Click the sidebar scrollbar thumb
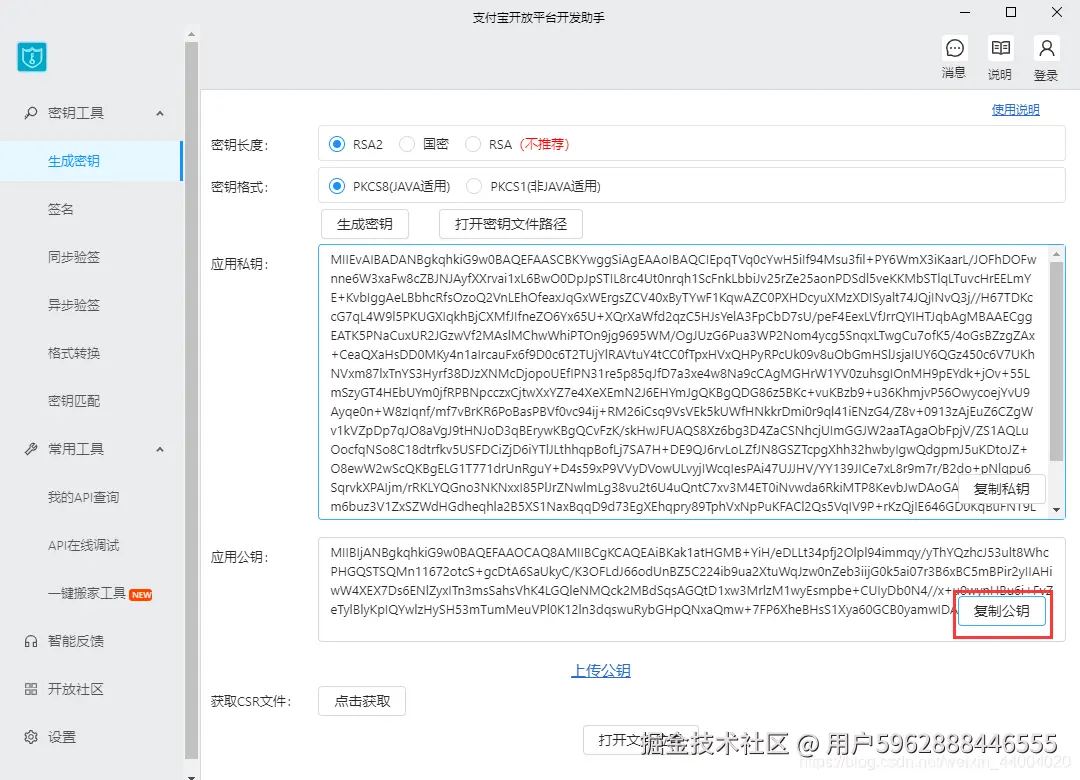1080x780 pixels. [191, 401]
